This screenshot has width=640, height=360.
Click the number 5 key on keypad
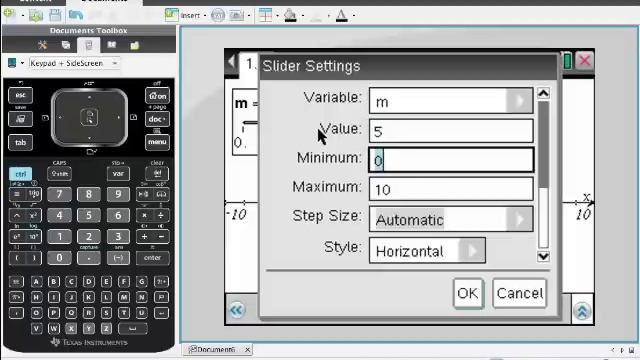coord(89,215)
